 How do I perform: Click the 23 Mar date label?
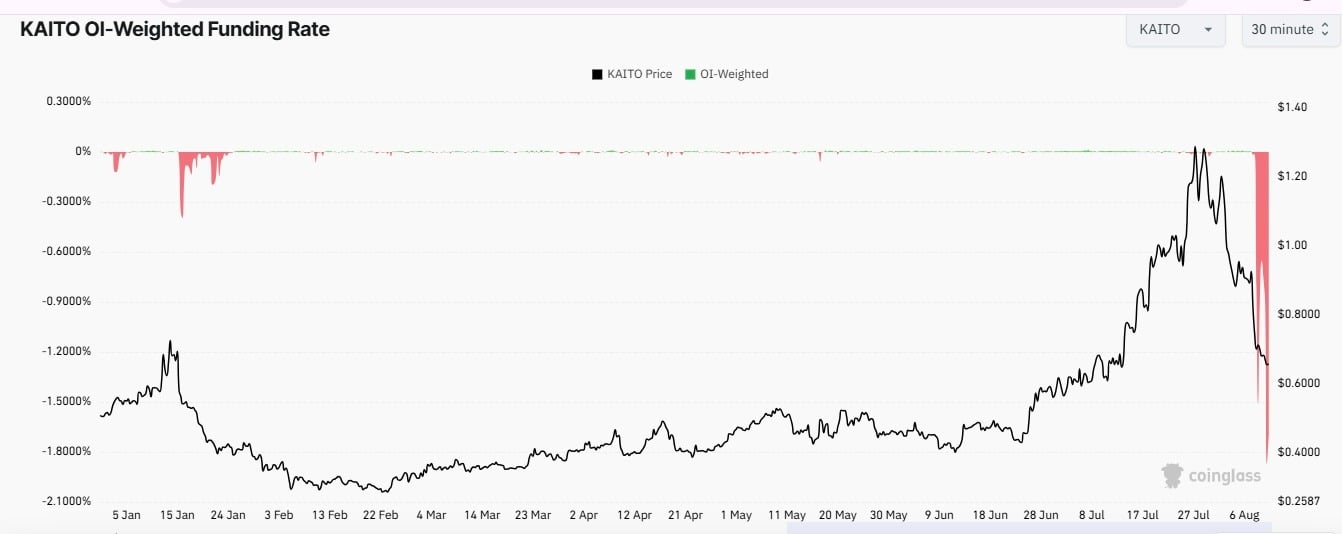click(x=532, y=516)
